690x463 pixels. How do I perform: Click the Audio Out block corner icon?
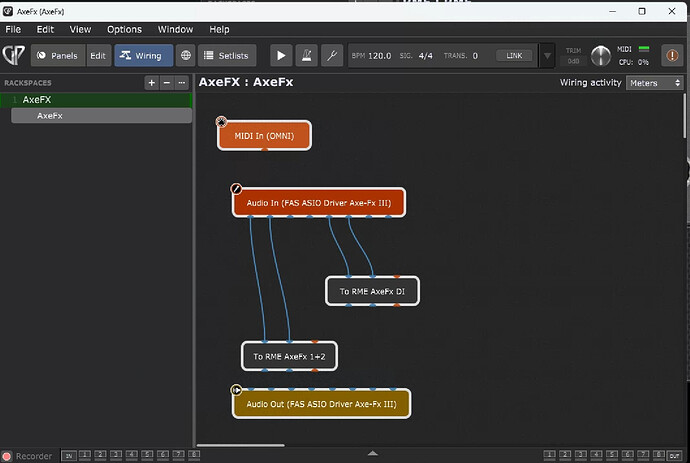point(236,390)
